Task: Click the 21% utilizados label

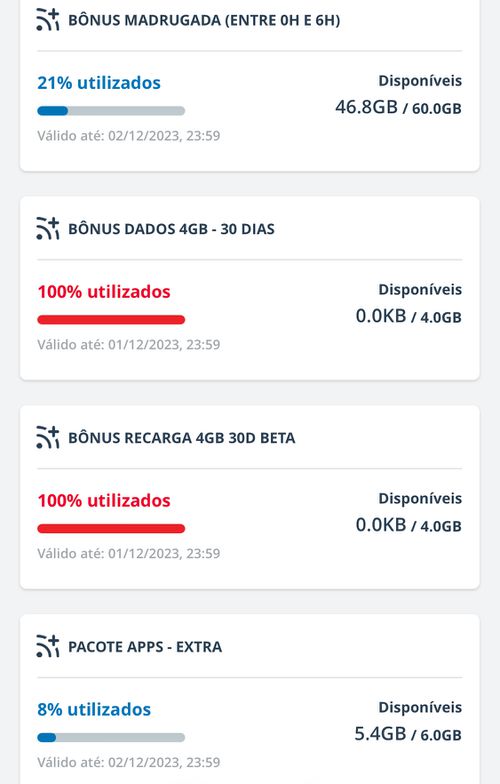Action: (99, 82)
